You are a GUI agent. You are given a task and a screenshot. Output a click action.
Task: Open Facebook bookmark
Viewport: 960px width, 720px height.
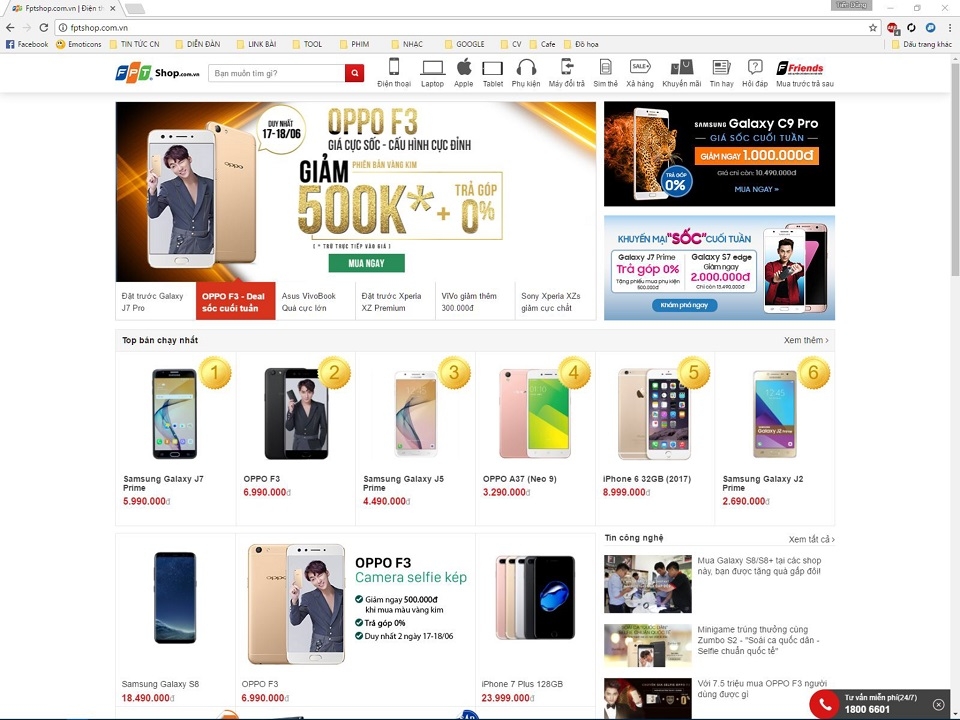27,44
